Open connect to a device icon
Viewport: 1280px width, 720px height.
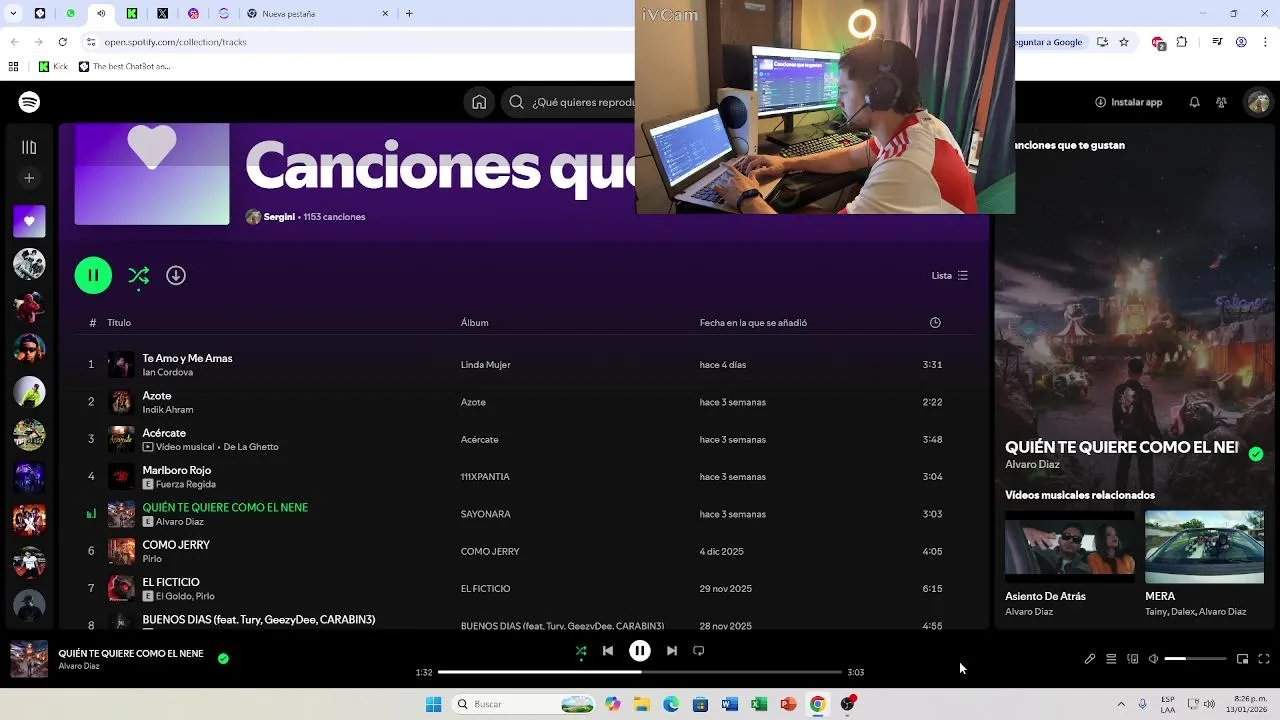[x=1133, y=659]
